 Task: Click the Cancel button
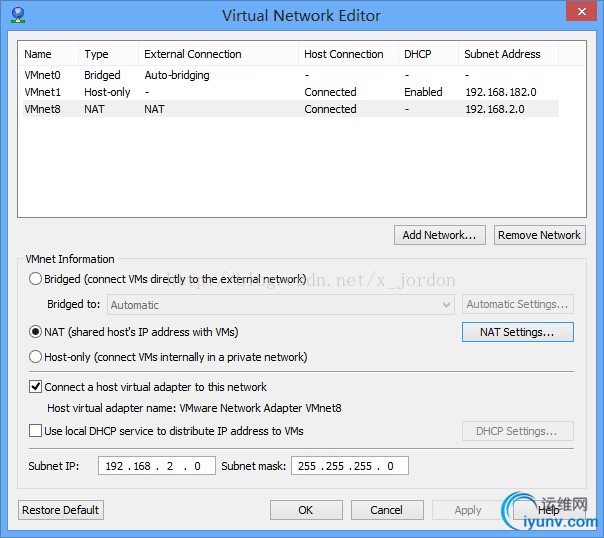coord(387,510)
